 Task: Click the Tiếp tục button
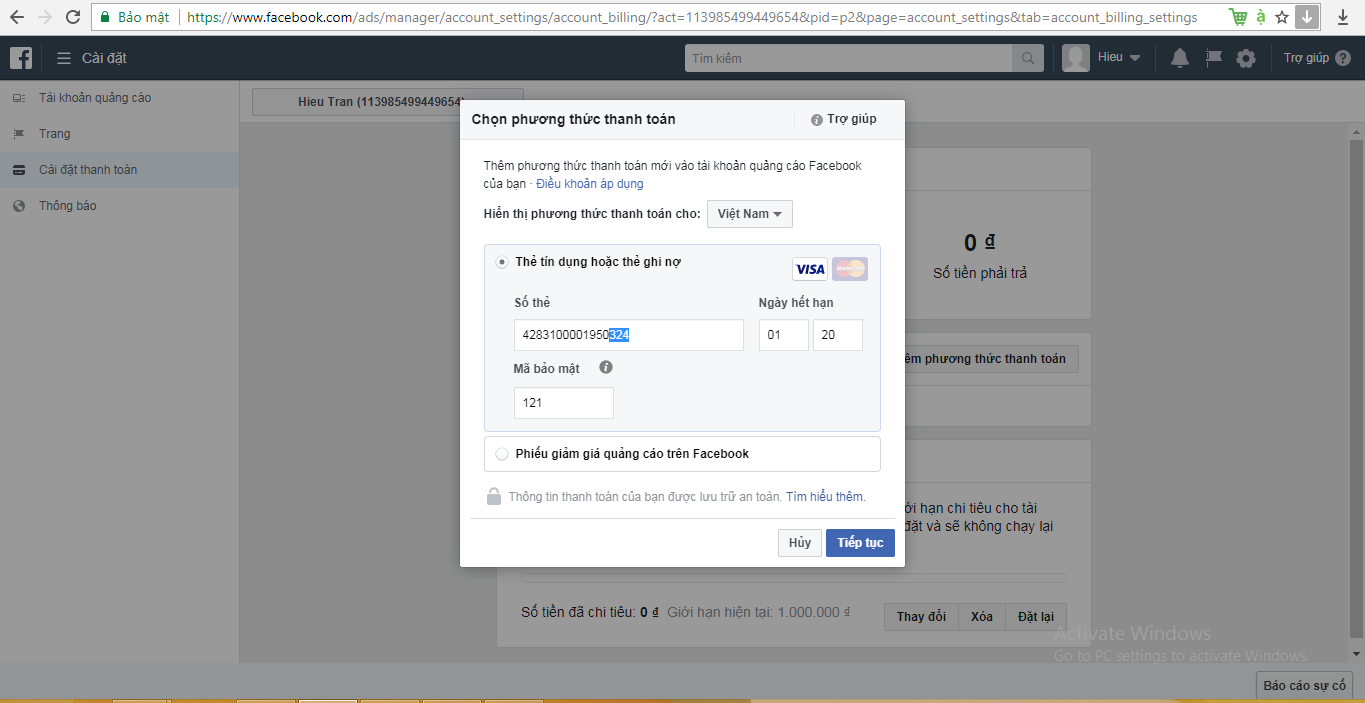pyautogui.click(x=860, y=543)
